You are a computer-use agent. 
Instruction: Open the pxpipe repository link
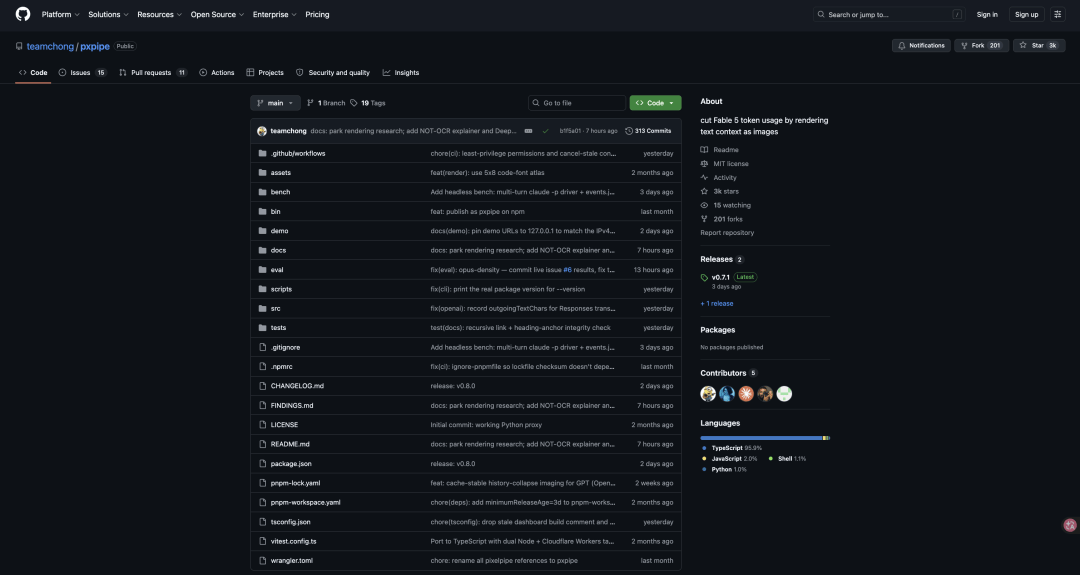pos(95,46)
